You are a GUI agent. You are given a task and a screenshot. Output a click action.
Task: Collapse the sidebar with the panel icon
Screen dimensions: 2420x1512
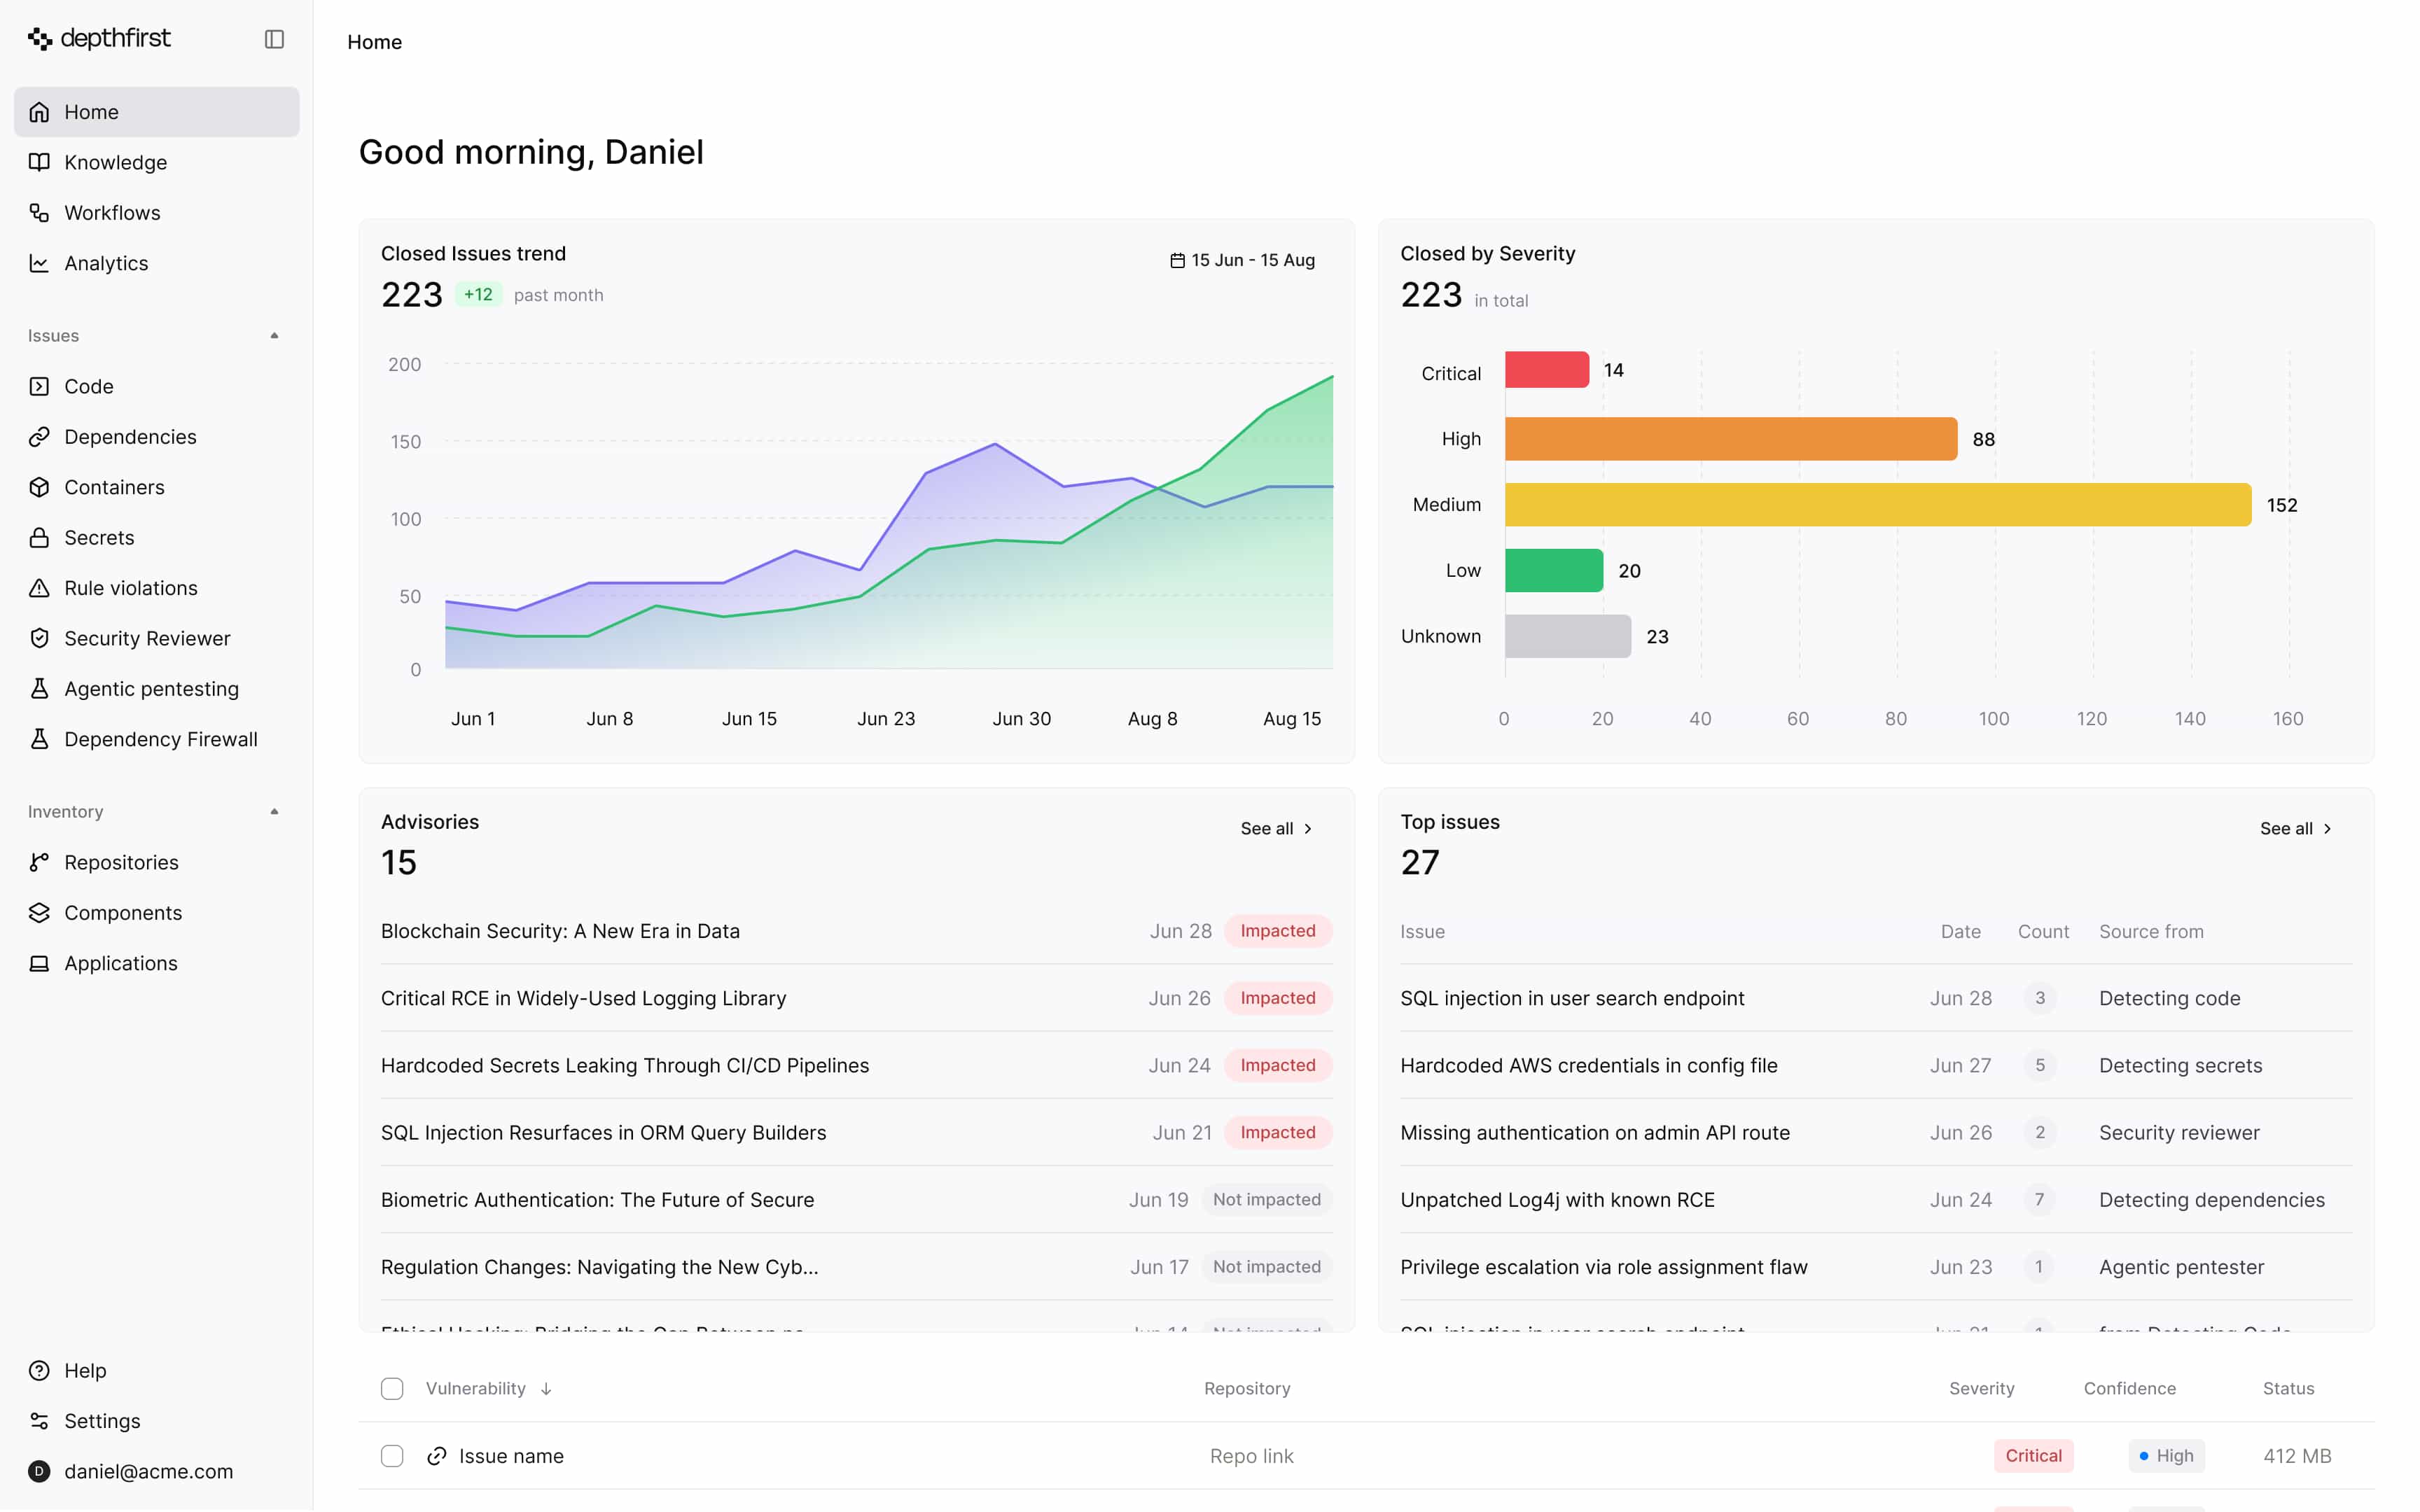pyautogui.click(x=274, y=39)
